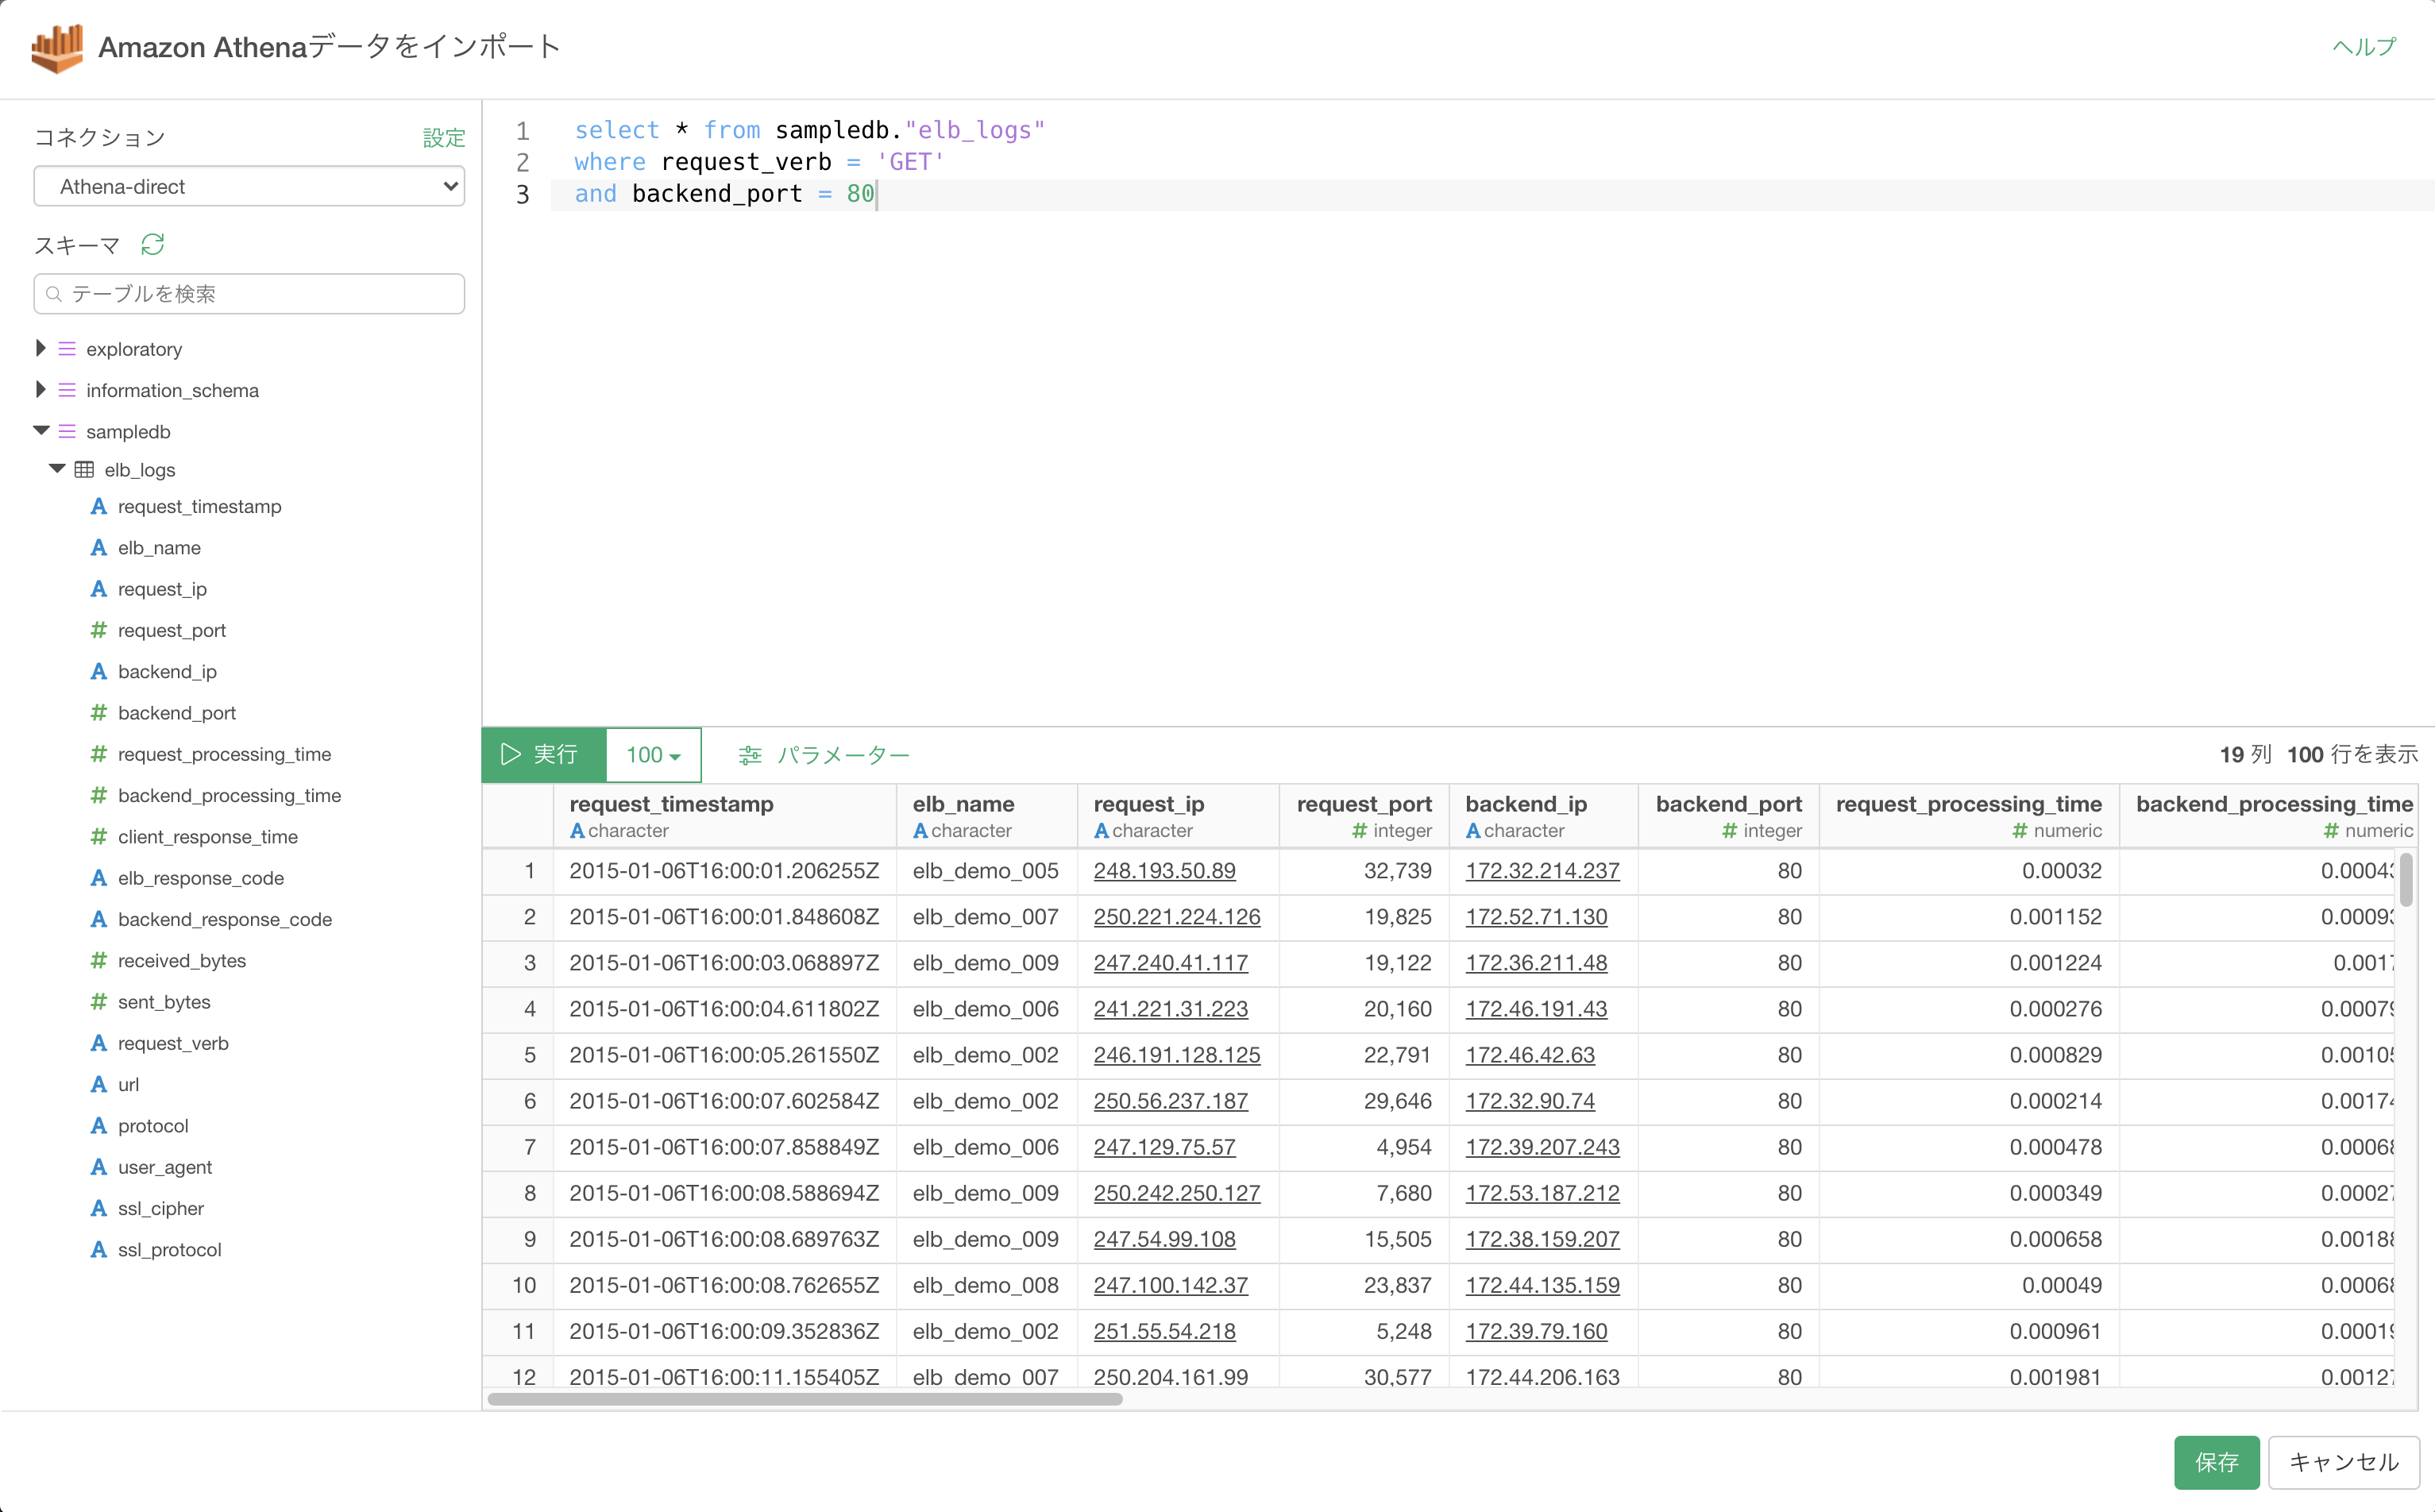The image size is (2435, 1512).
Task: Refresh the schema list icon
Action: (153, 244)
